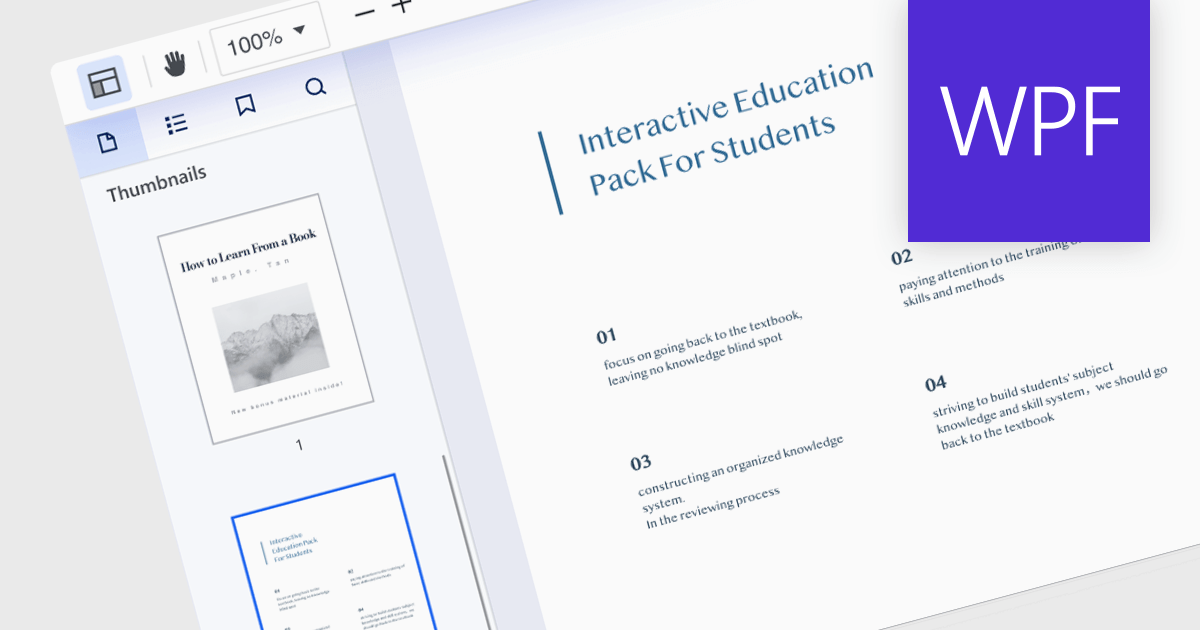Switch to the Thumbnails page tab

point(107,142)
